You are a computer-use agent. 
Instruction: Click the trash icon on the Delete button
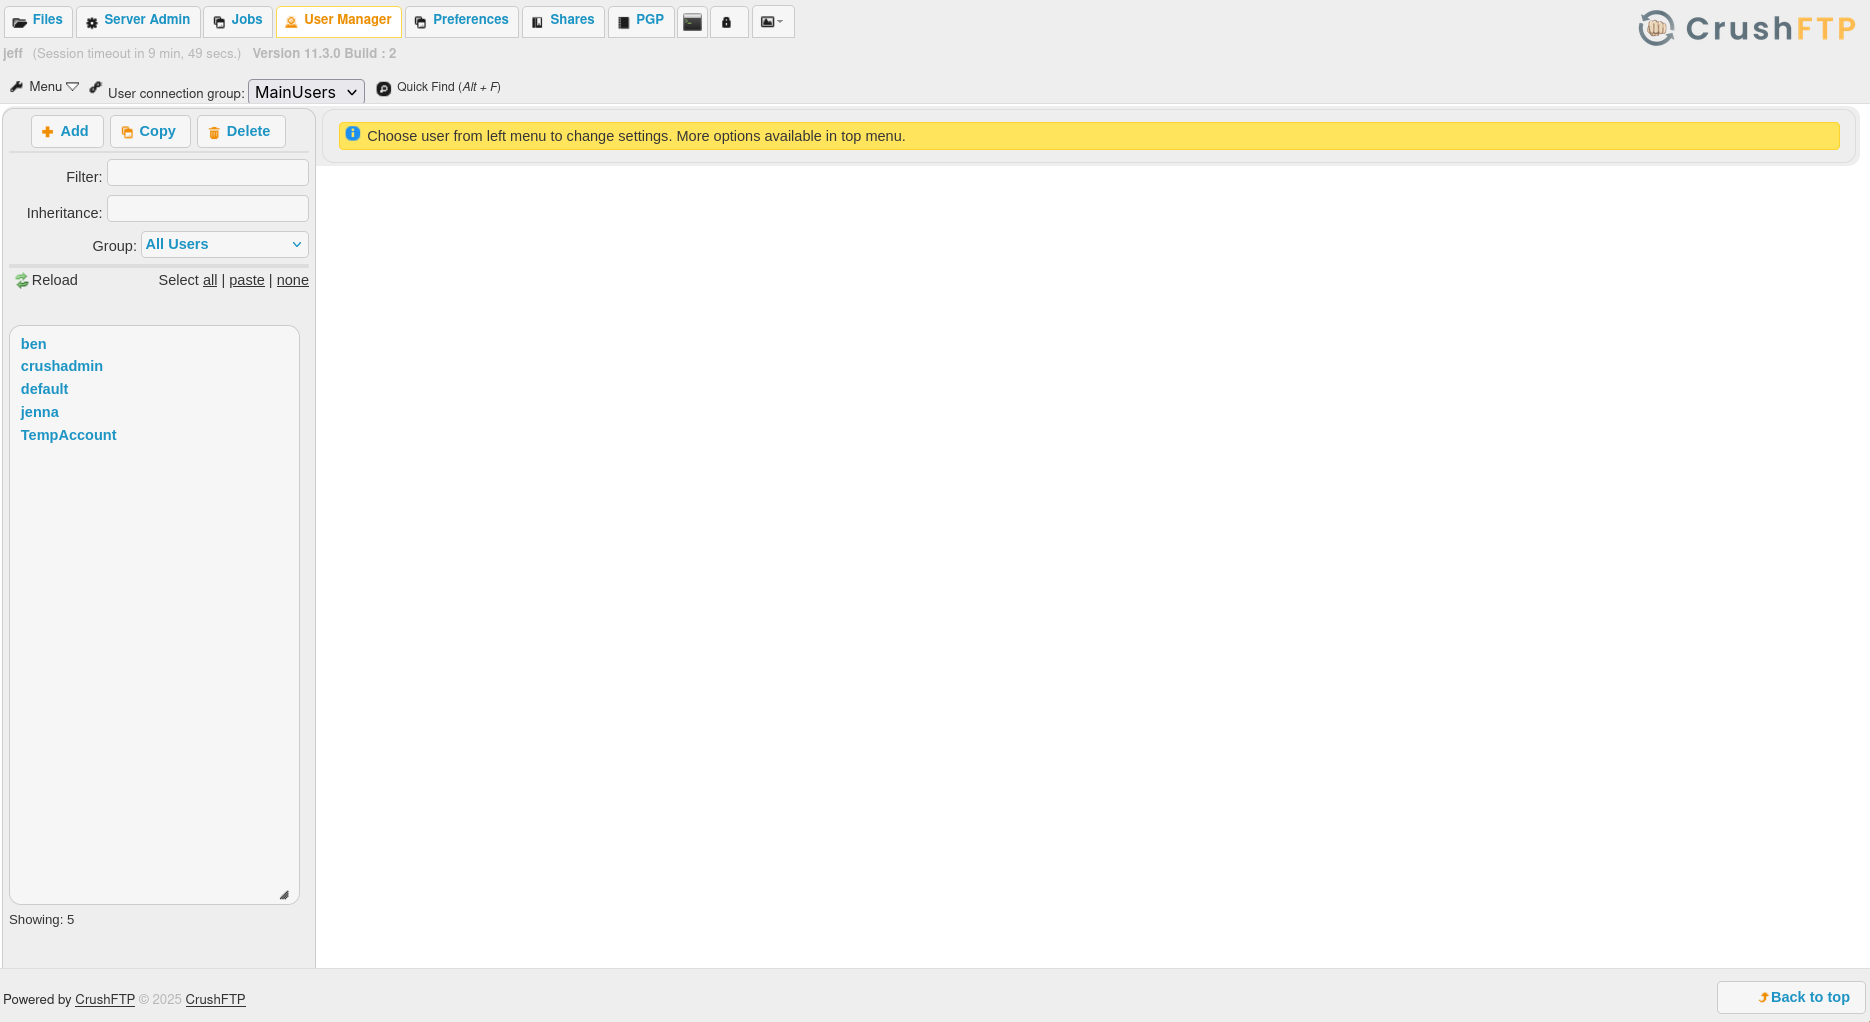(214, 132)
